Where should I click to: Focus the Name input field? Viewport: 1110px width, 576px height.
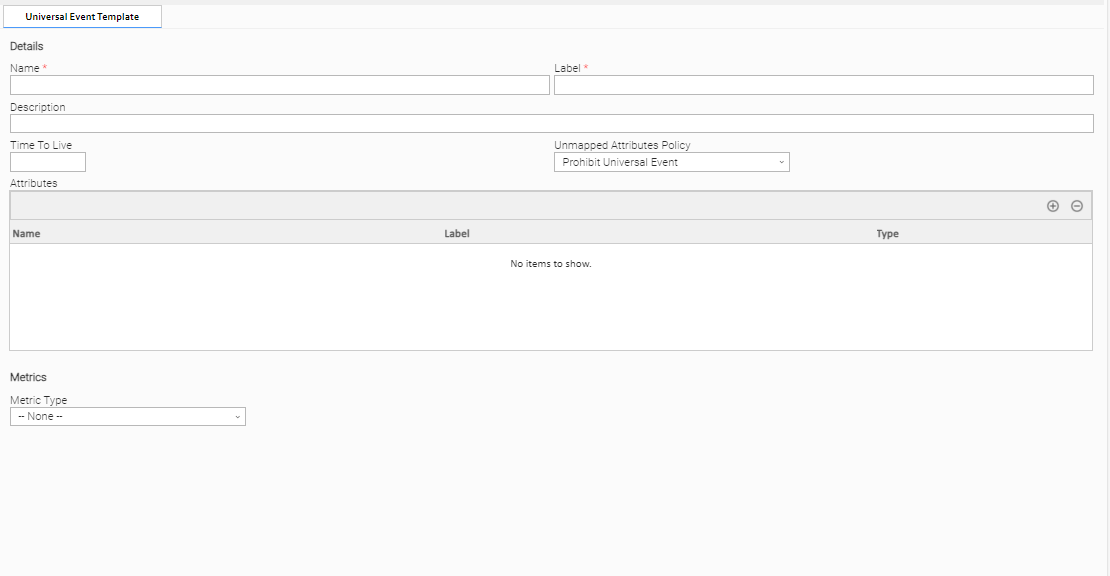(x=279, y=86)
